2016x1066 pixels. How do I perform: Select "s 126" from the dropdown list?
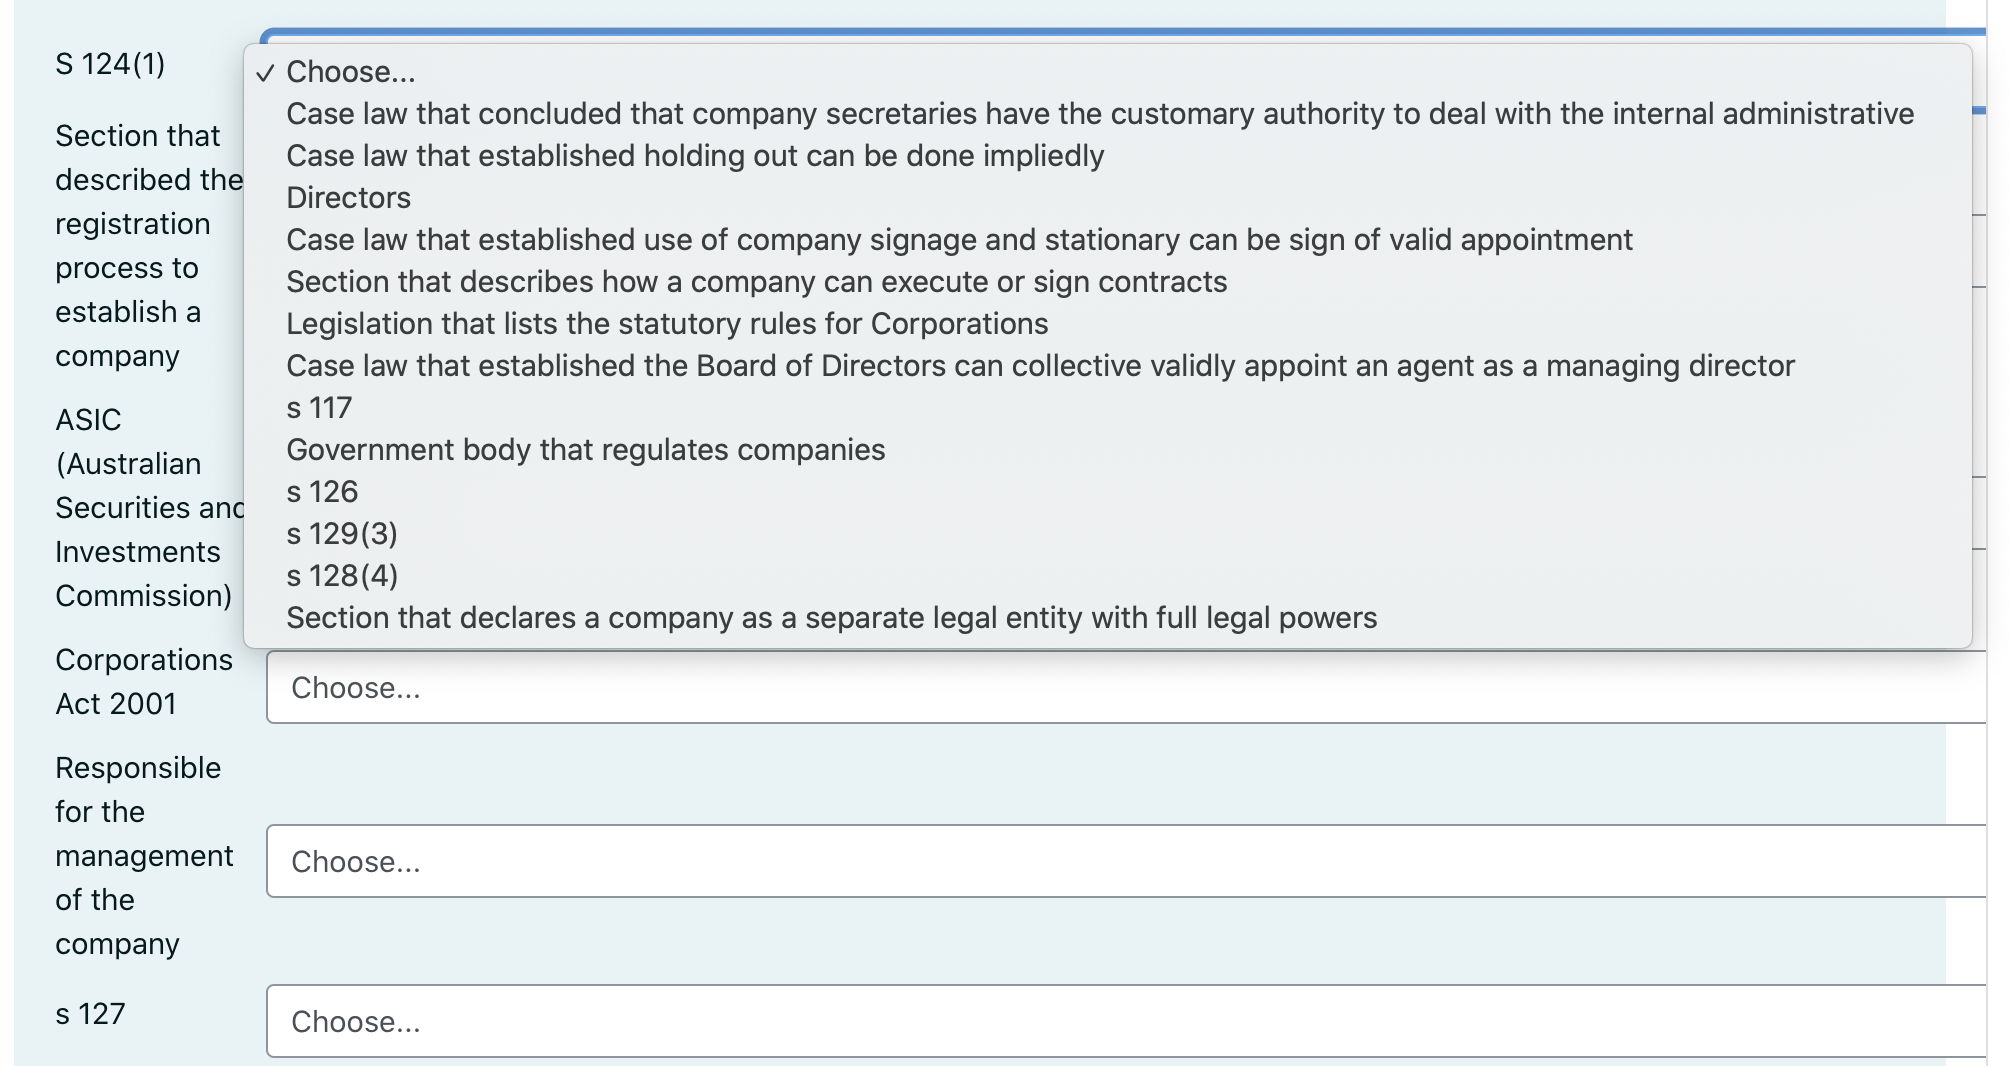320,491
